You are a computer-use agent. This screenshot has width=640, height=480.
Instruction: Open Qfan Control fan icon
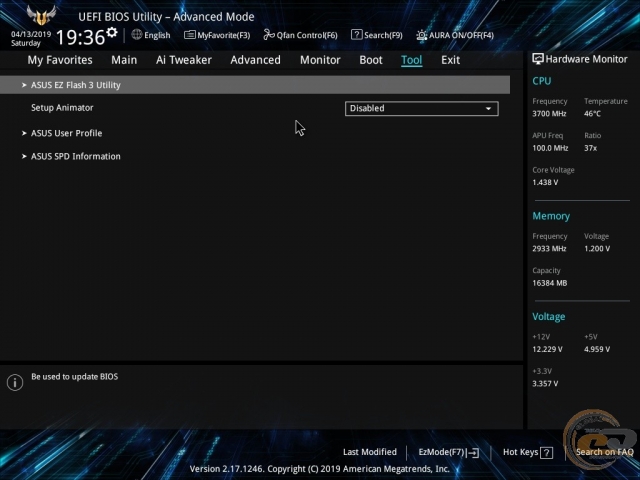click(269, 35)
